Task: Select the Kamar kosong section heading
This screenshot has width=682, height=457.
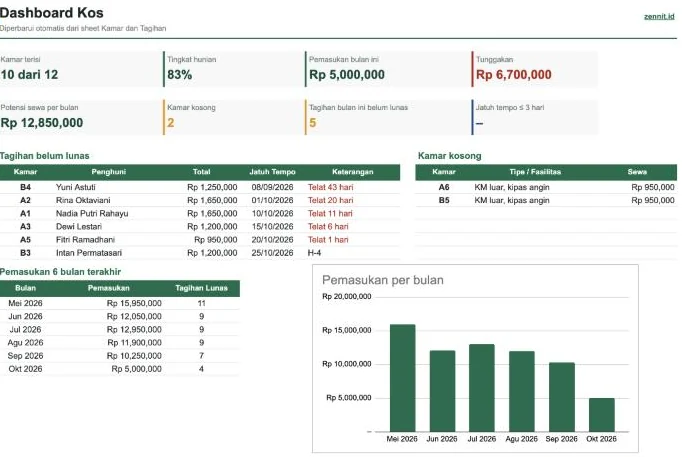Action: click(450, 156)
